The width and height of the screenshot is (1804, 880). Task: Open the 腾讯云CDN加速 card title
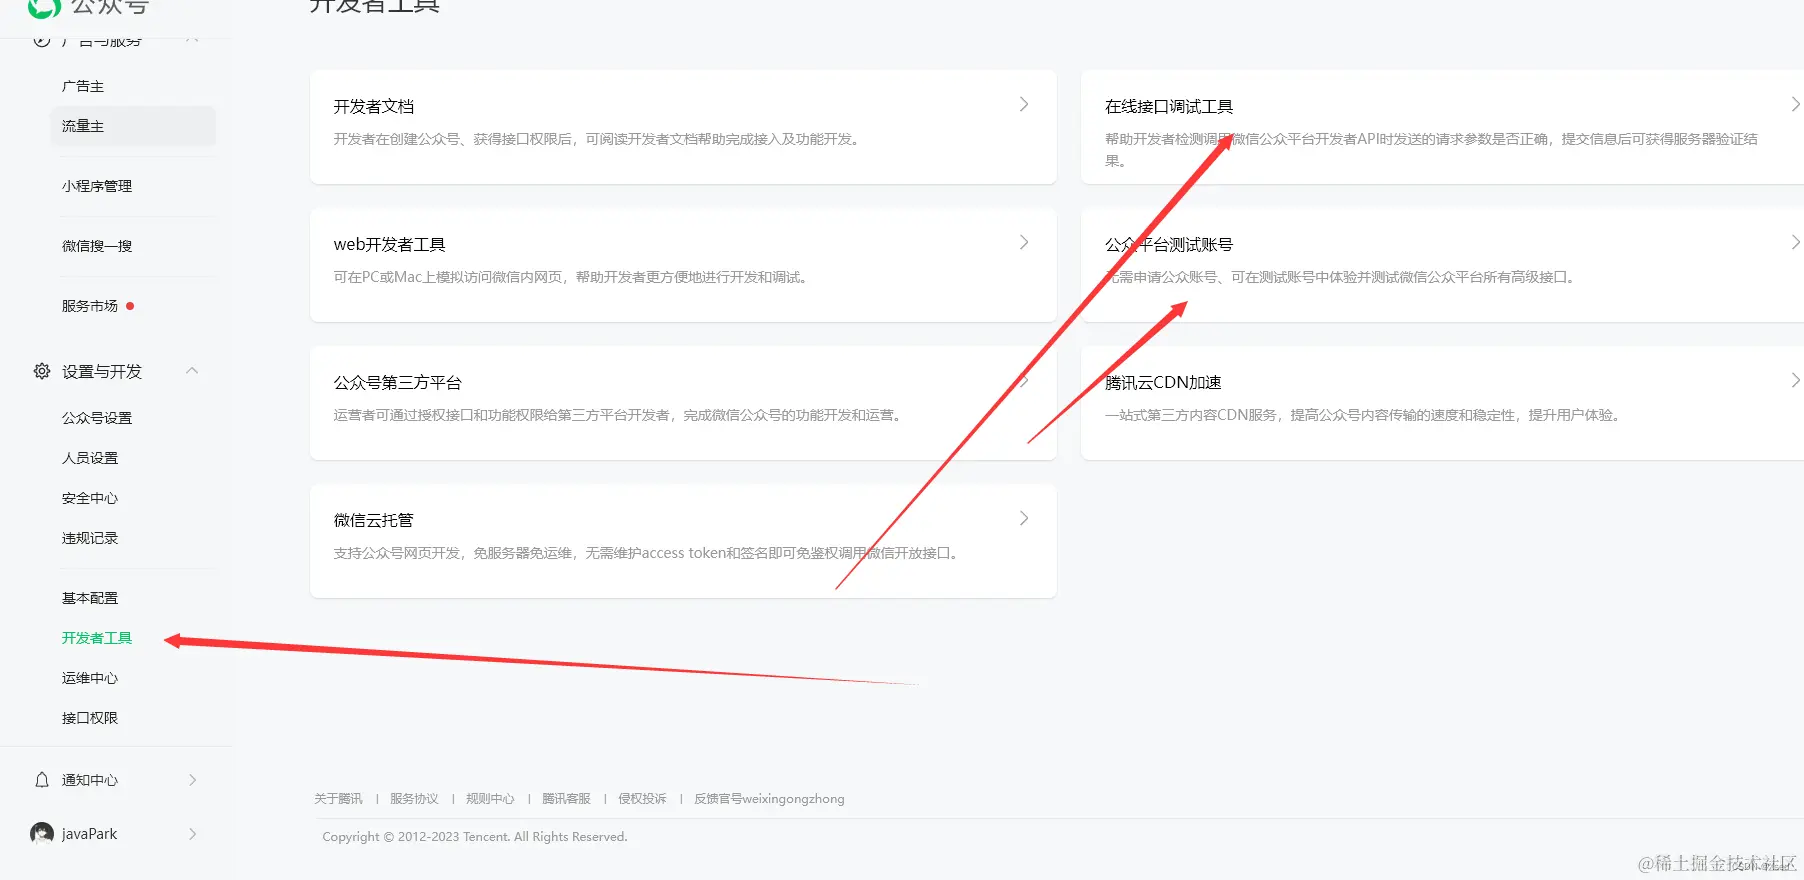[1163, 382]
